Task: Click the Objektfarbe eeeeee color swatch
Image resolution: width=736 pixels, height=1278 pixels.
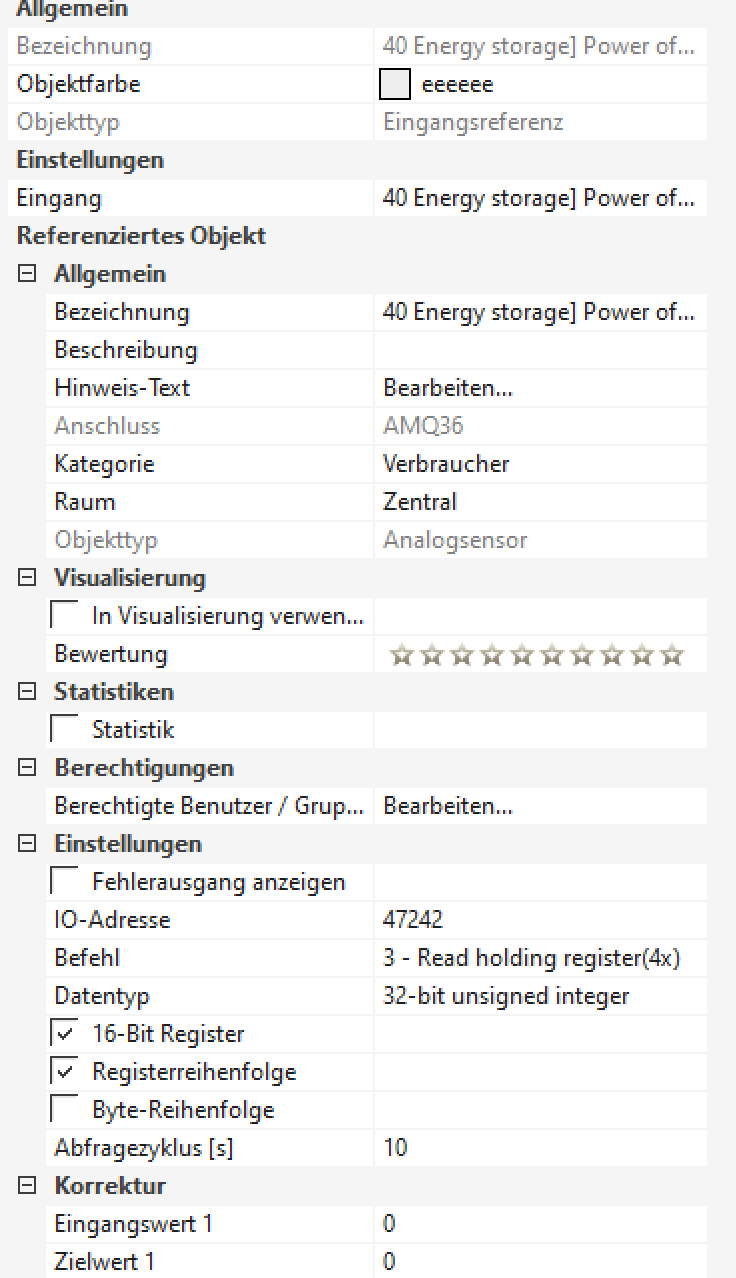Action: tap(395, 85)
